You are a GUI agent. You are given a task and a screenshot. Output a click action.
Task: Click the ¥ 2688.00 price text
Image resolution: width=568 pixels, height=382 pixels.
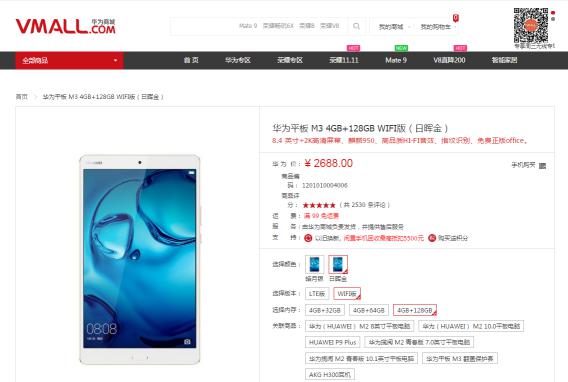click(x=329, y=163)
